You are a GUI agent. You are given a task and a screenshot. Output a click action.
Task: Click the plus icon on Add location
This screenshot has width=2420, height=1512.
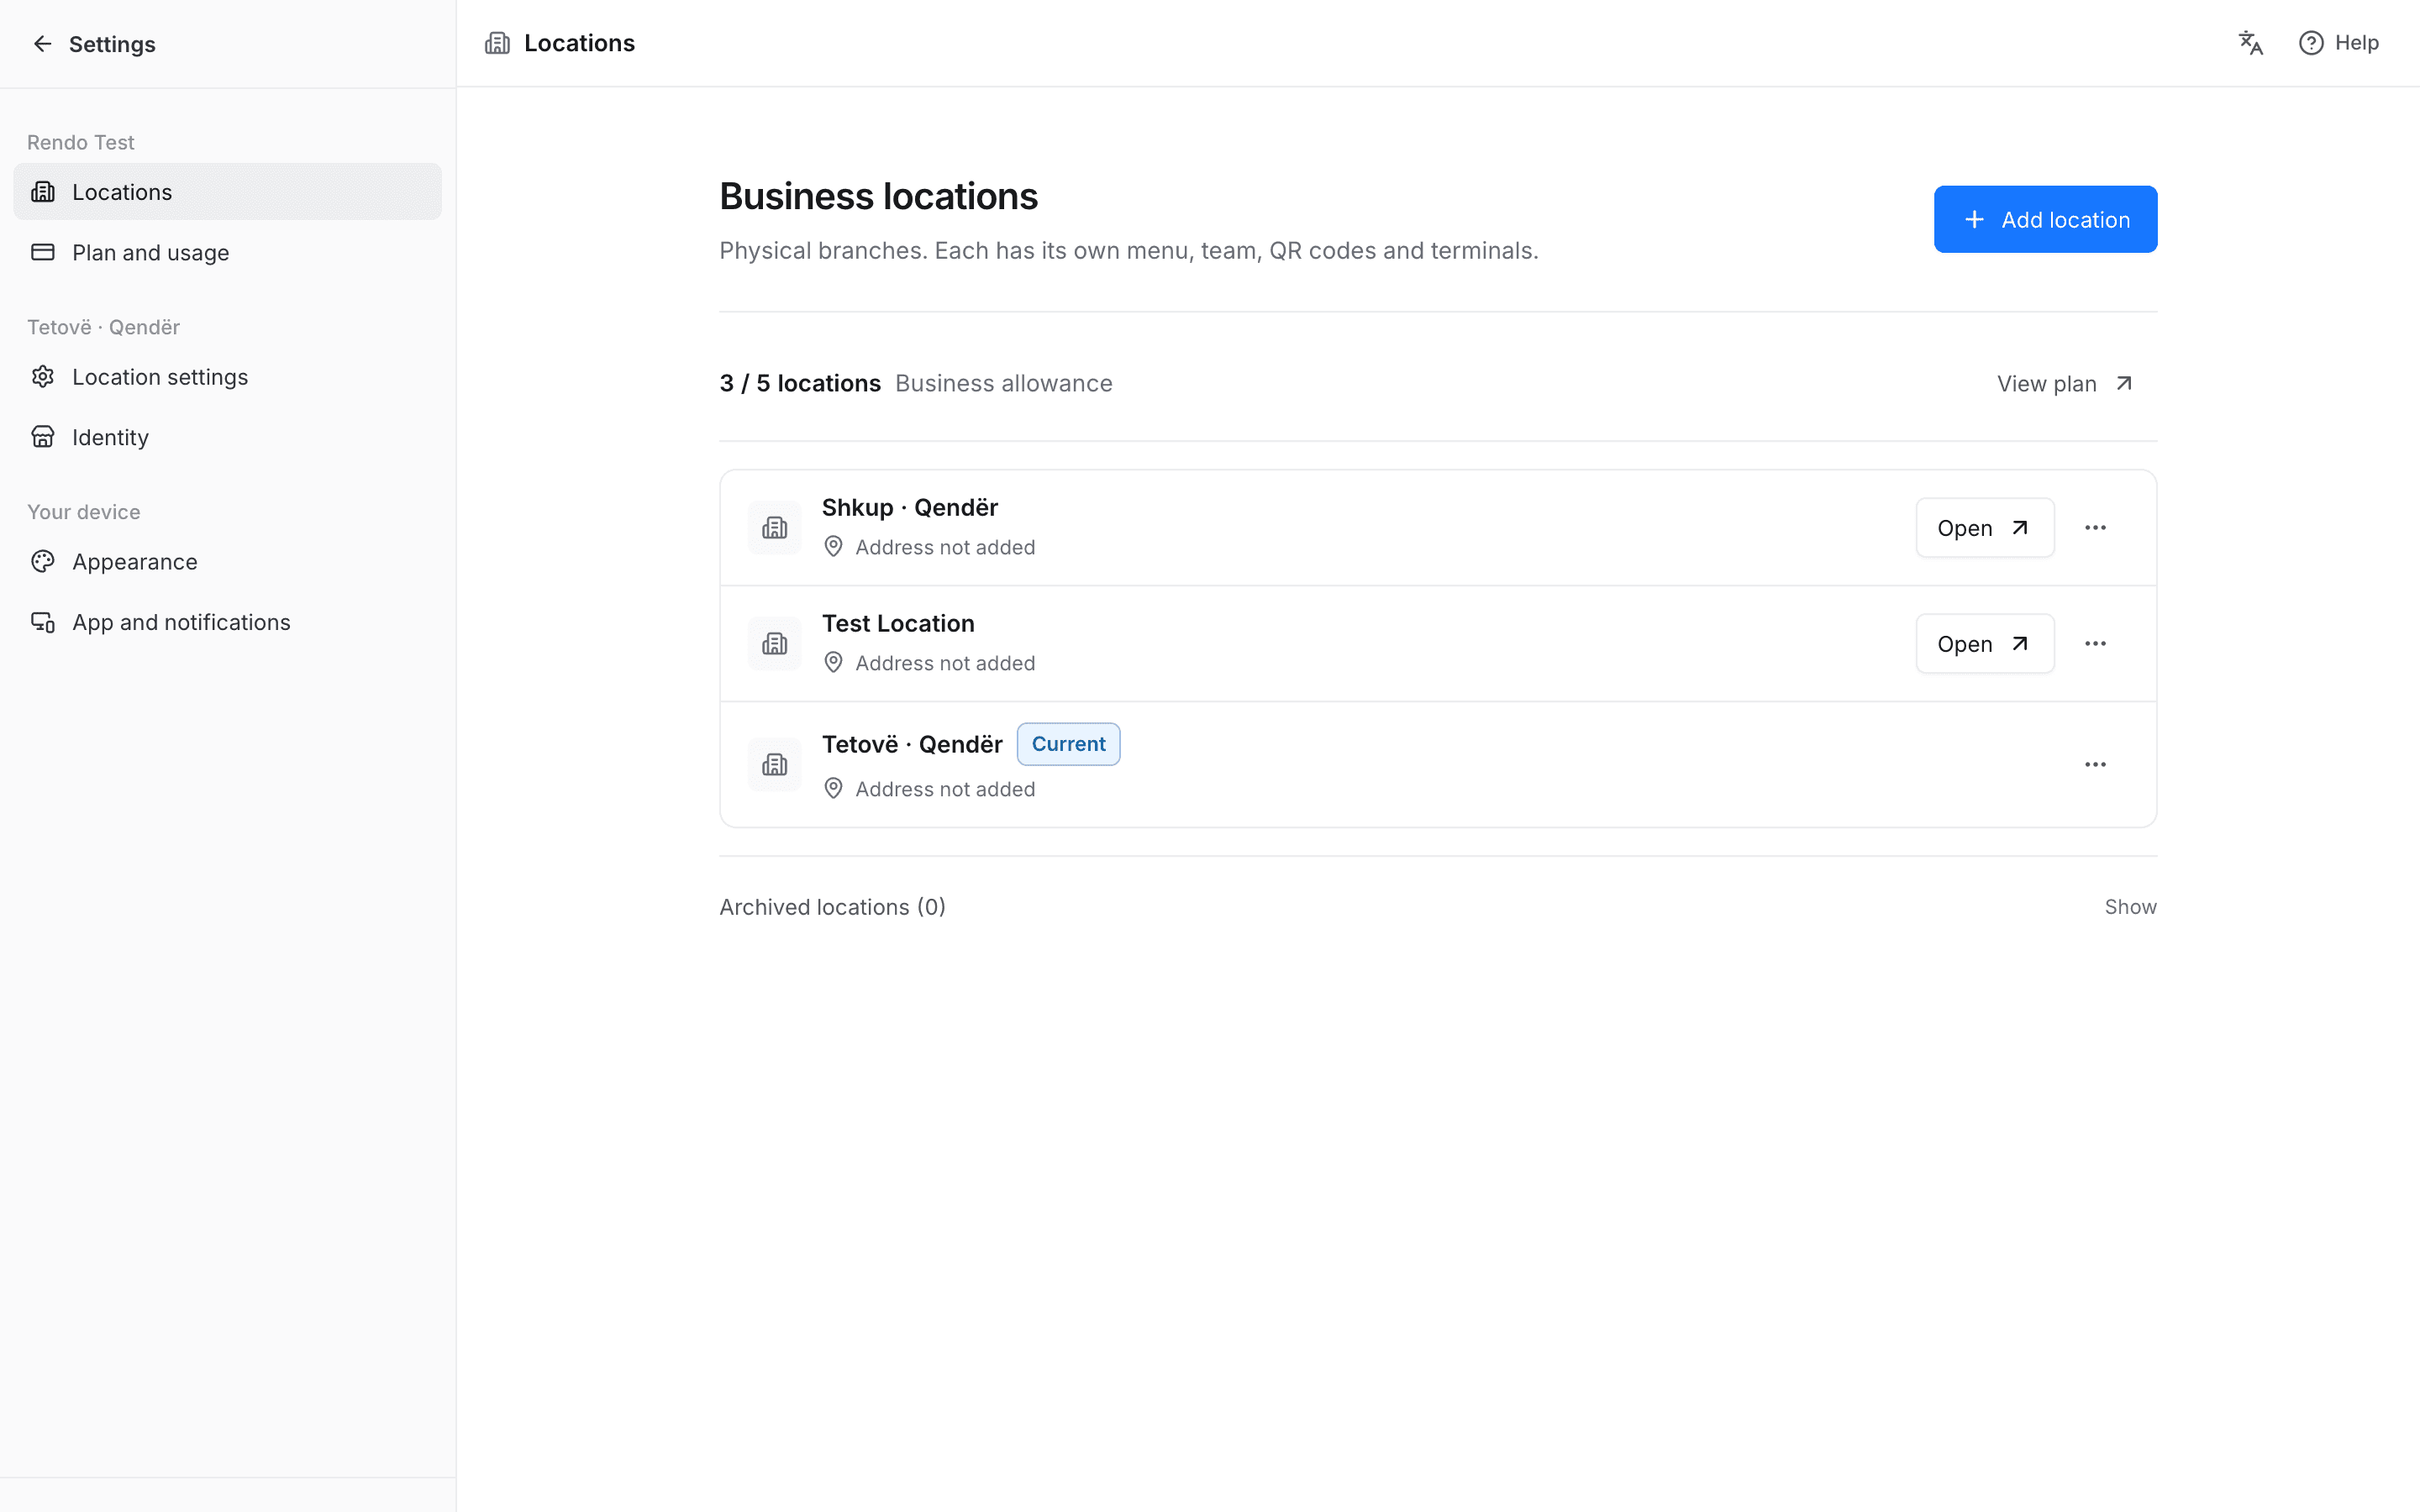tap(1974, 220)
